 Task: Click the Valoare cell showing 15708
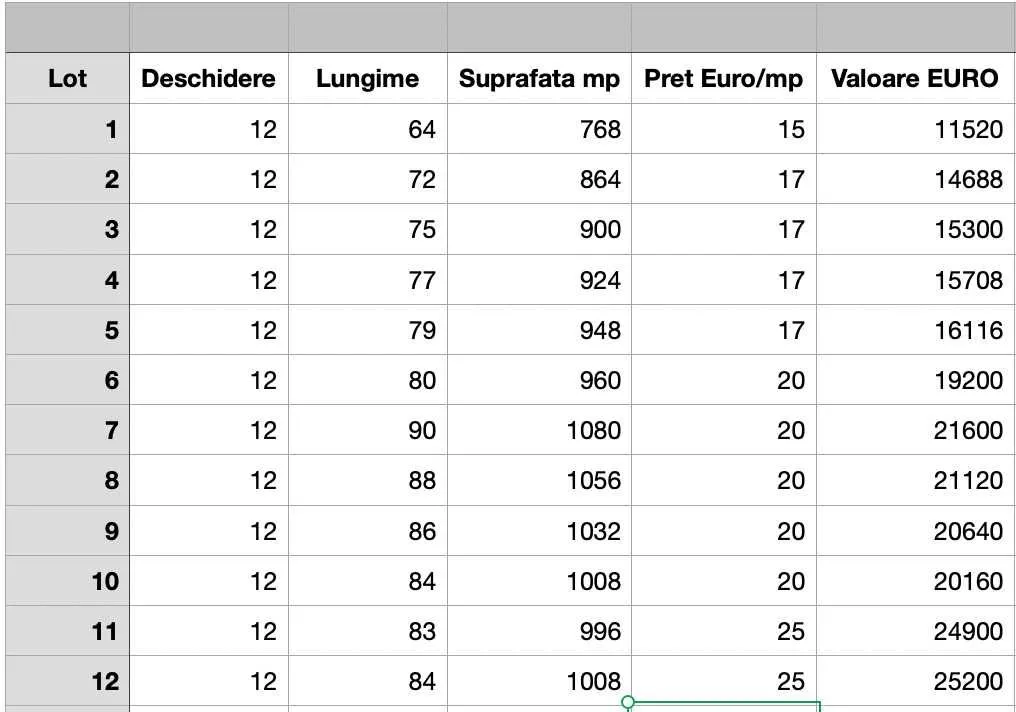point(916,280)
